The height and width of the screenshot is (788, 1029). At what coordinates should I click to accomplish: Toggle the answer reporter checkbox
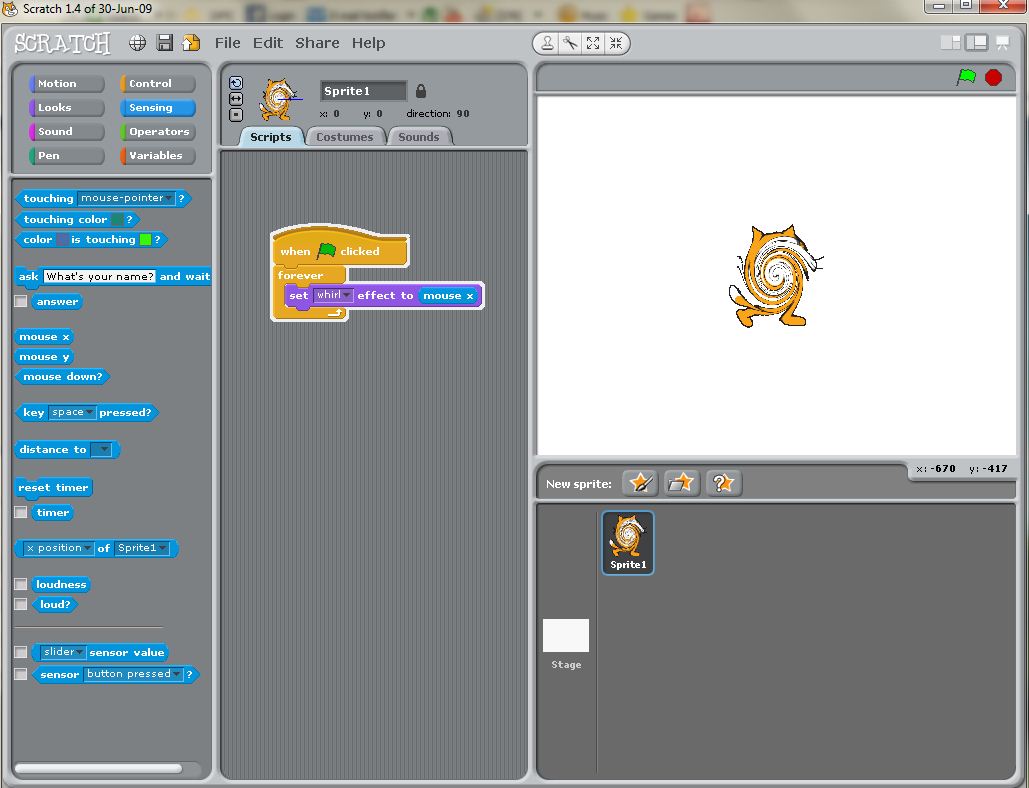21,301
